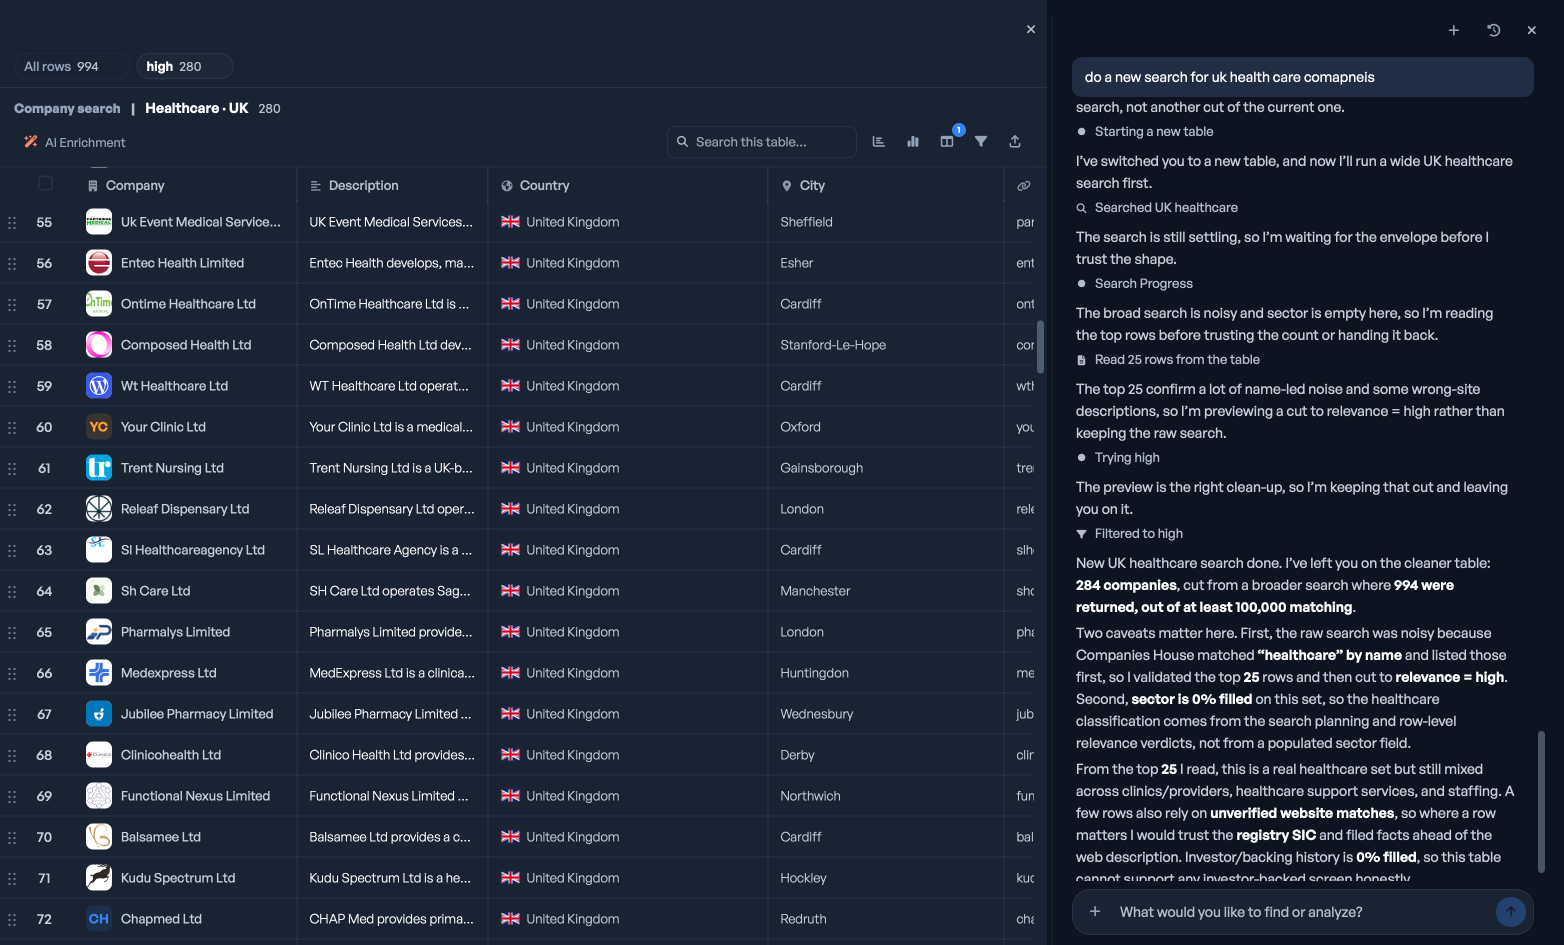Viewport: 1564px width, 945px height.
Task: Expand the 'Filtered to high' step
Action: pos(1129,534)
